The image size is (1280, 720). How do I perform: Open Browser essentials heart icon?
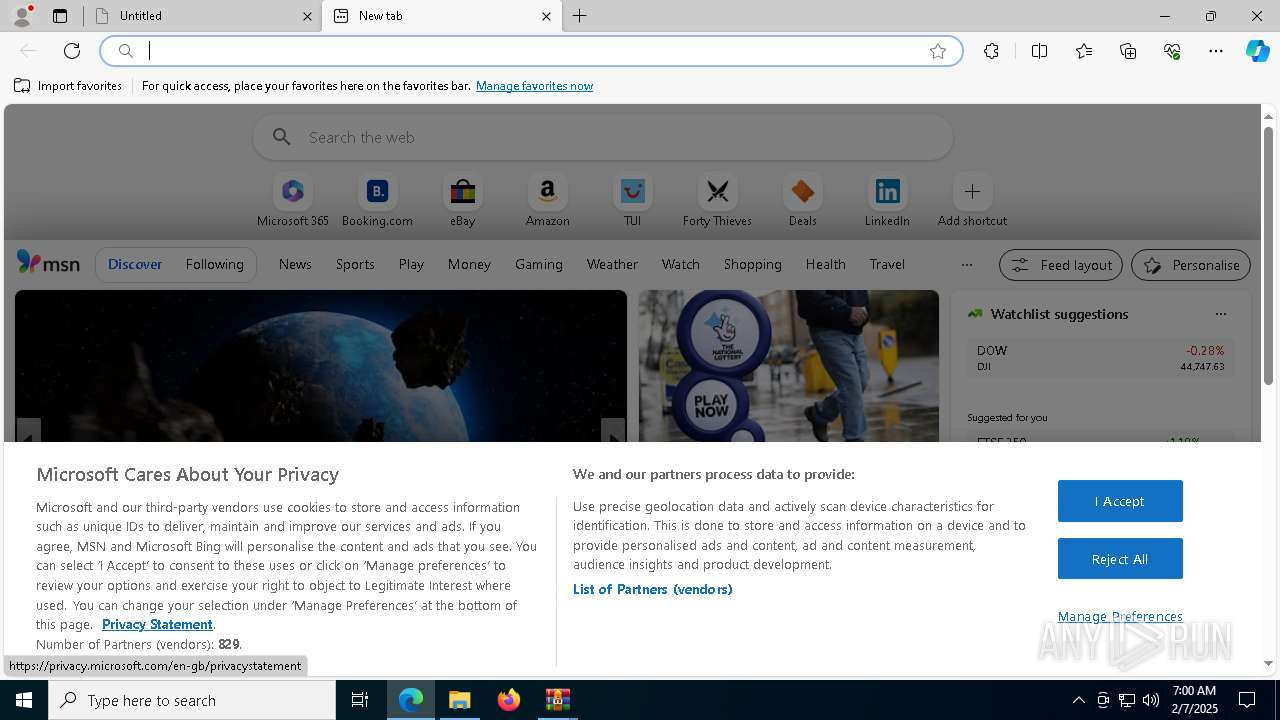point(1172,51)
